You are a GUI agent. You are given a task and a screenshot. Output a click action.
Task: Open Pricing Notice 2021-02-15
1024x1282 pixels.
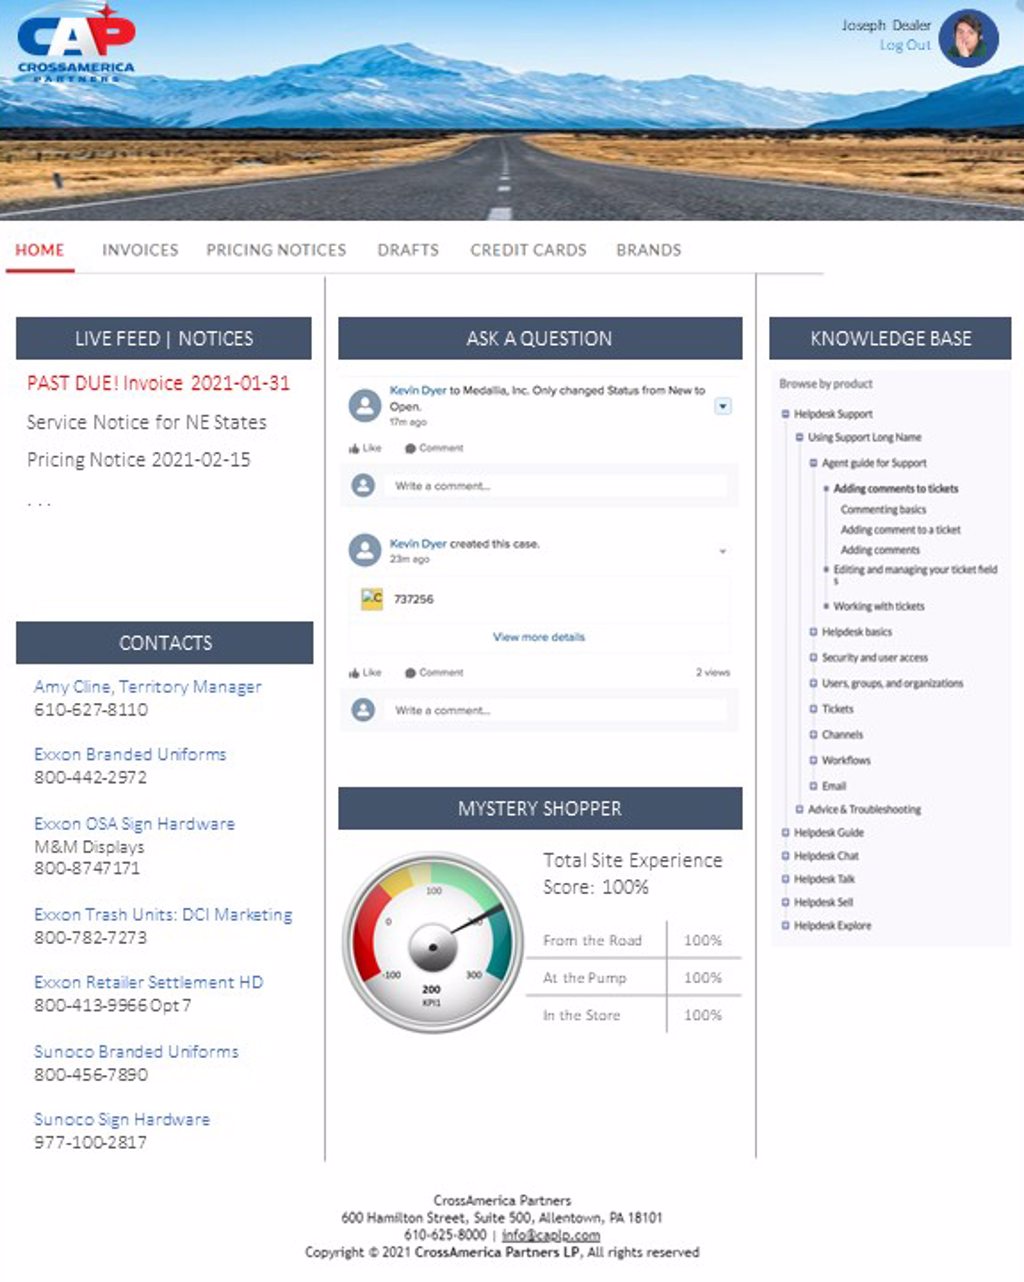pos(139,460)
